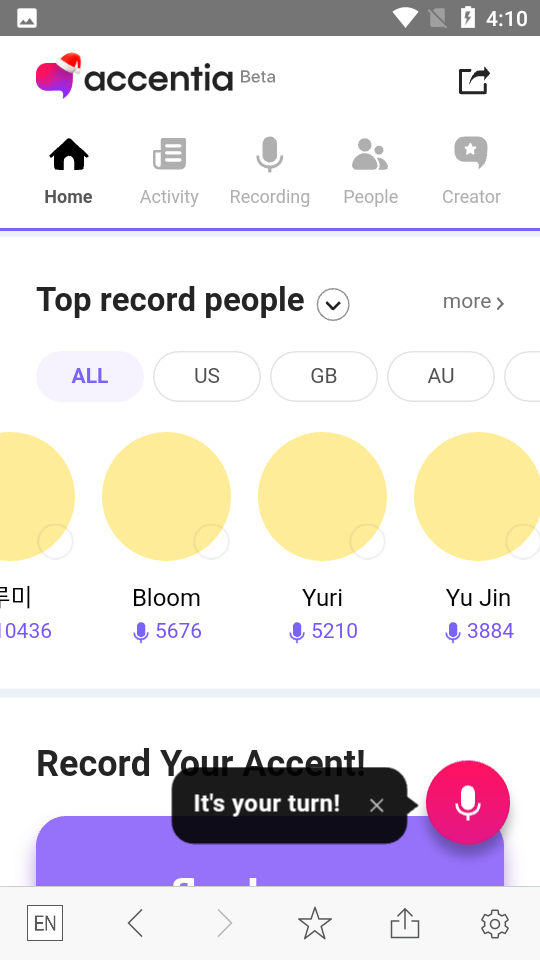540x960 pixels.
Task: Select the name Yu Jin
Action: pos(478,598)
